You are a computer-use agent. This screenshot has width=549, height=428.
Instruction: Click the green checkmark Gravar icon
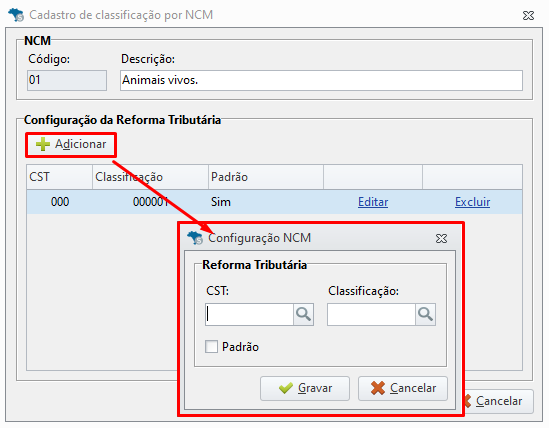[x=286, y=388]
